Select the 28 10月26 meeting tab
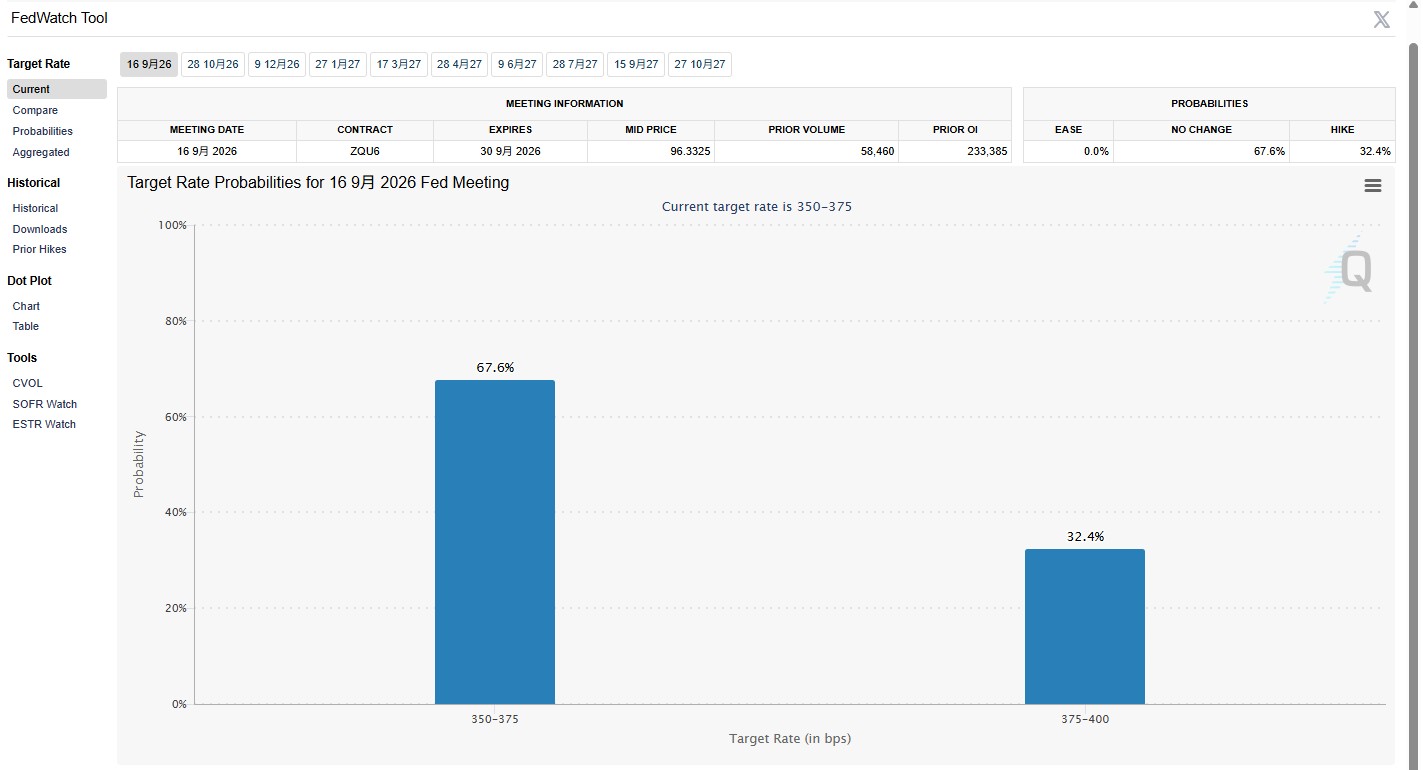This screenshot has height=770, width=1423. click(x=213, y=64)
